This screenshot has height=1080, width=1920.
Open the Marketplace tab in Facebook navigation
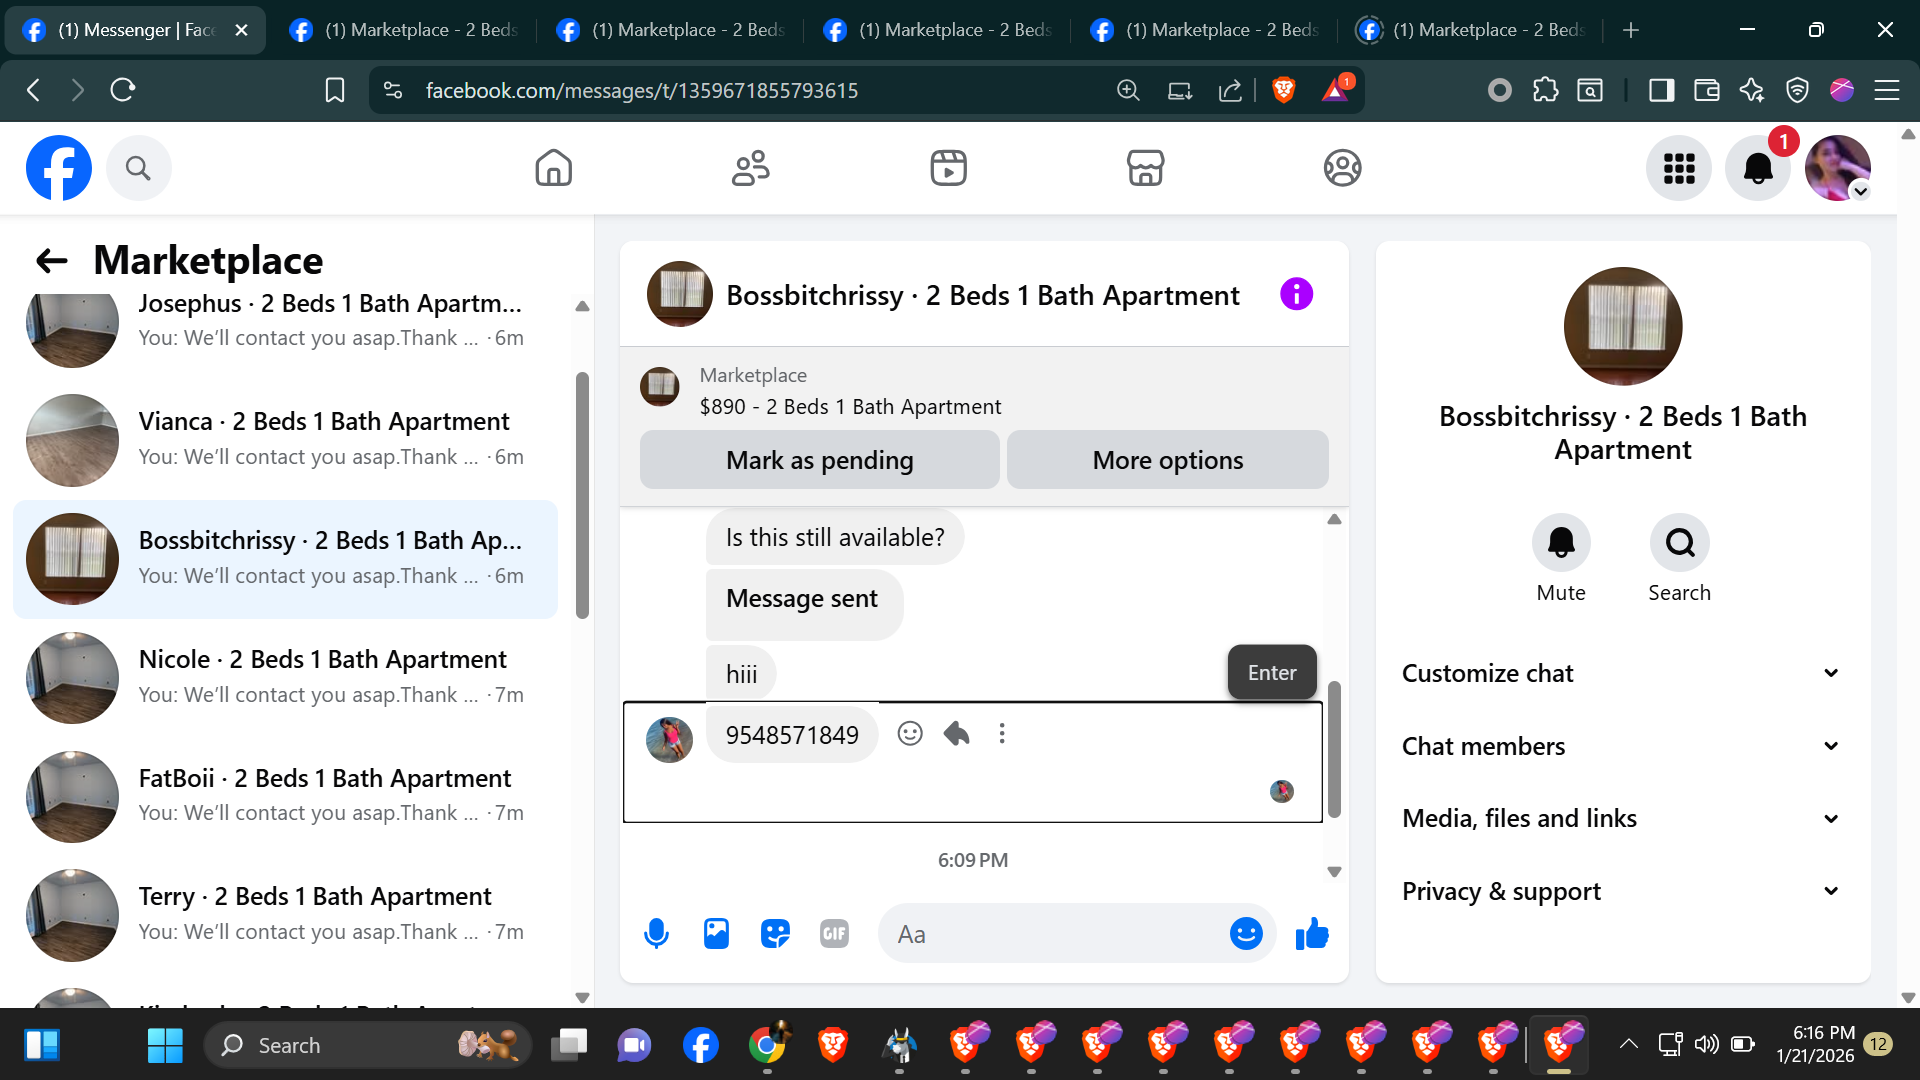(x=1145, y=168)
